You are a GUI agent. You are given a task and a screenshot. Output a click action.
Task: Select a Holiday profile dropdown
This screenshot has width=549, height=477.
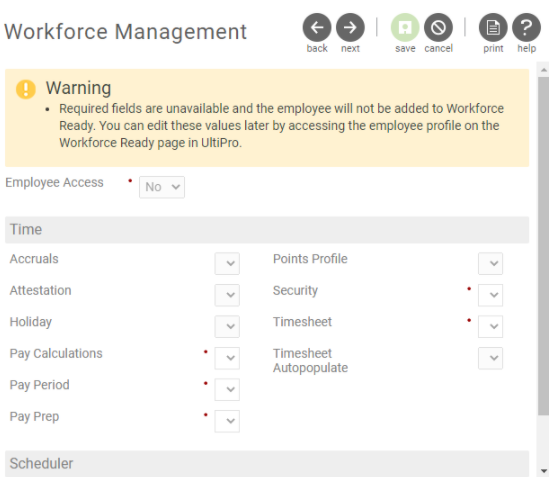227,326
